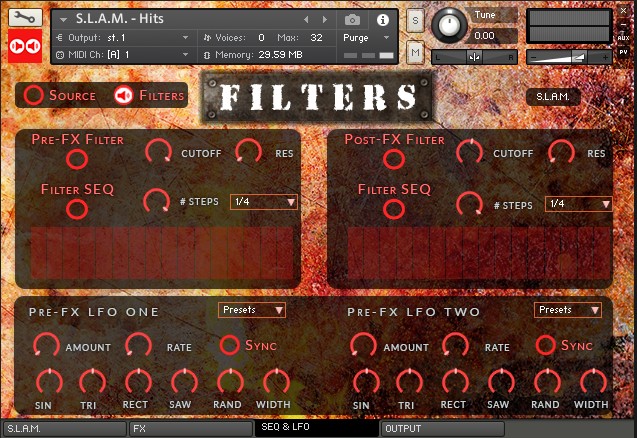Enable the Pre-FX Filter toggle
The image size is (637, 438).
77,158
